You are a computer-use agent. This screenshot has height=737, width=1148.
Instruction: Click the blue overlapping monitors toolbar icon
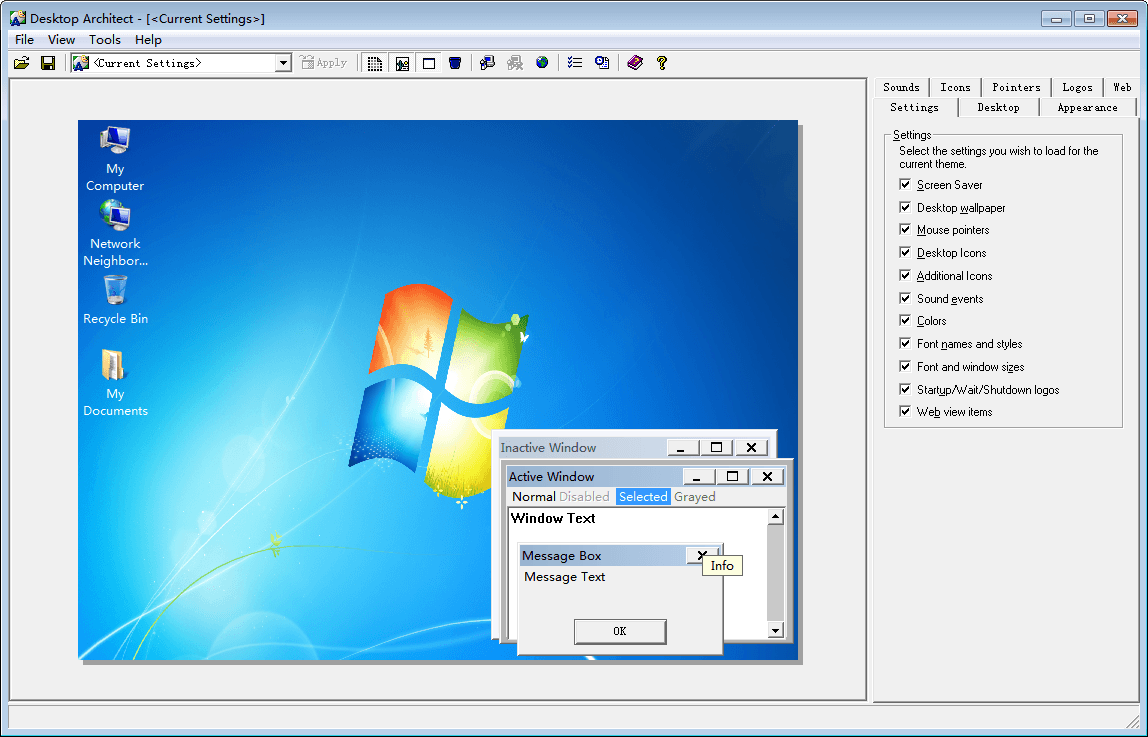pyautogui.click(x=487, y=63)
